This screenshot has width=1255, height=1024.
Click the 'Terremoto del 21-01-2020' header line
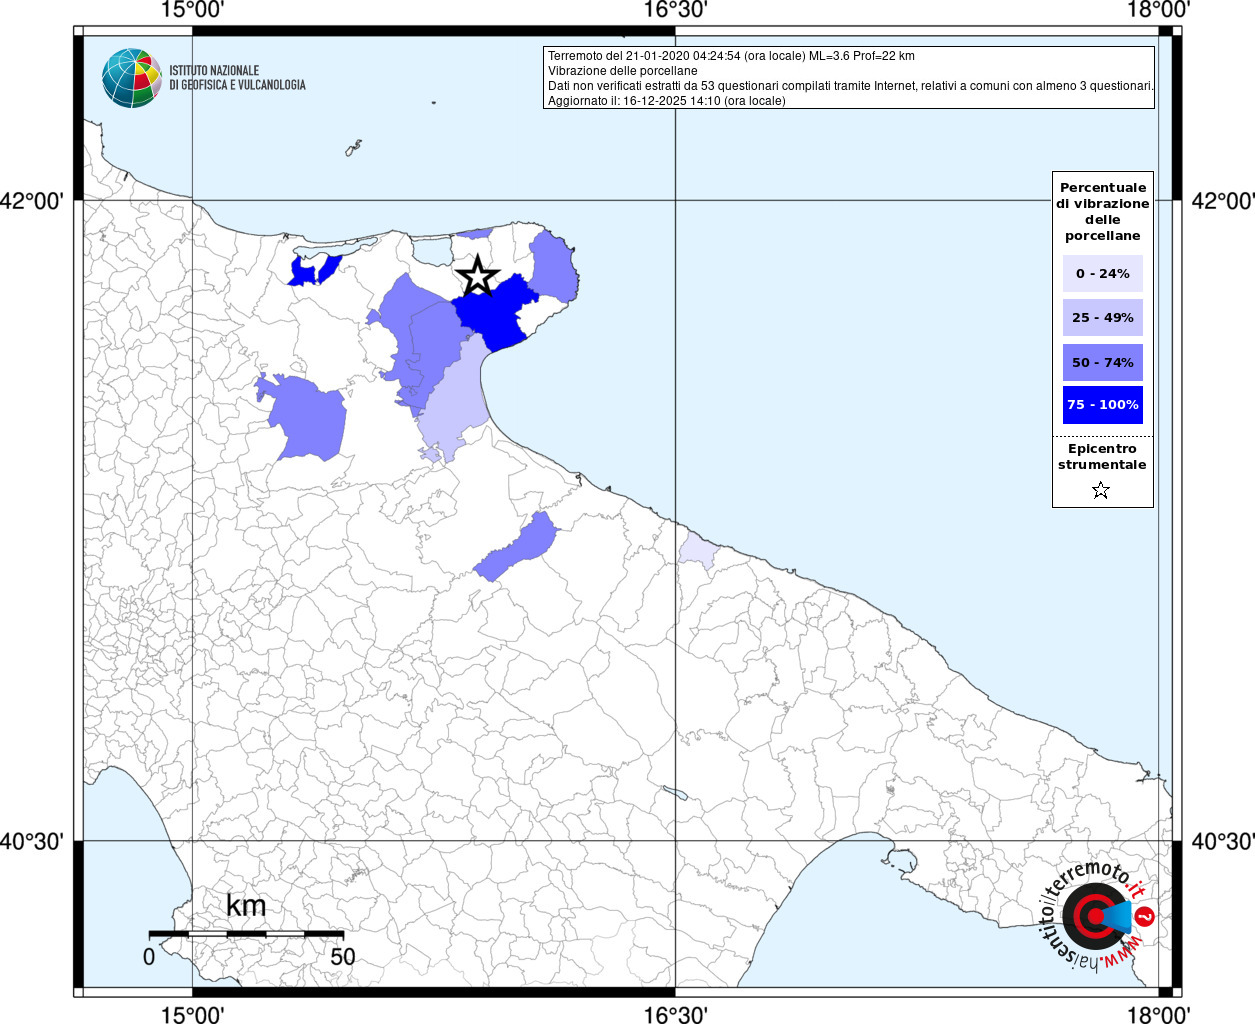[731, 56]
